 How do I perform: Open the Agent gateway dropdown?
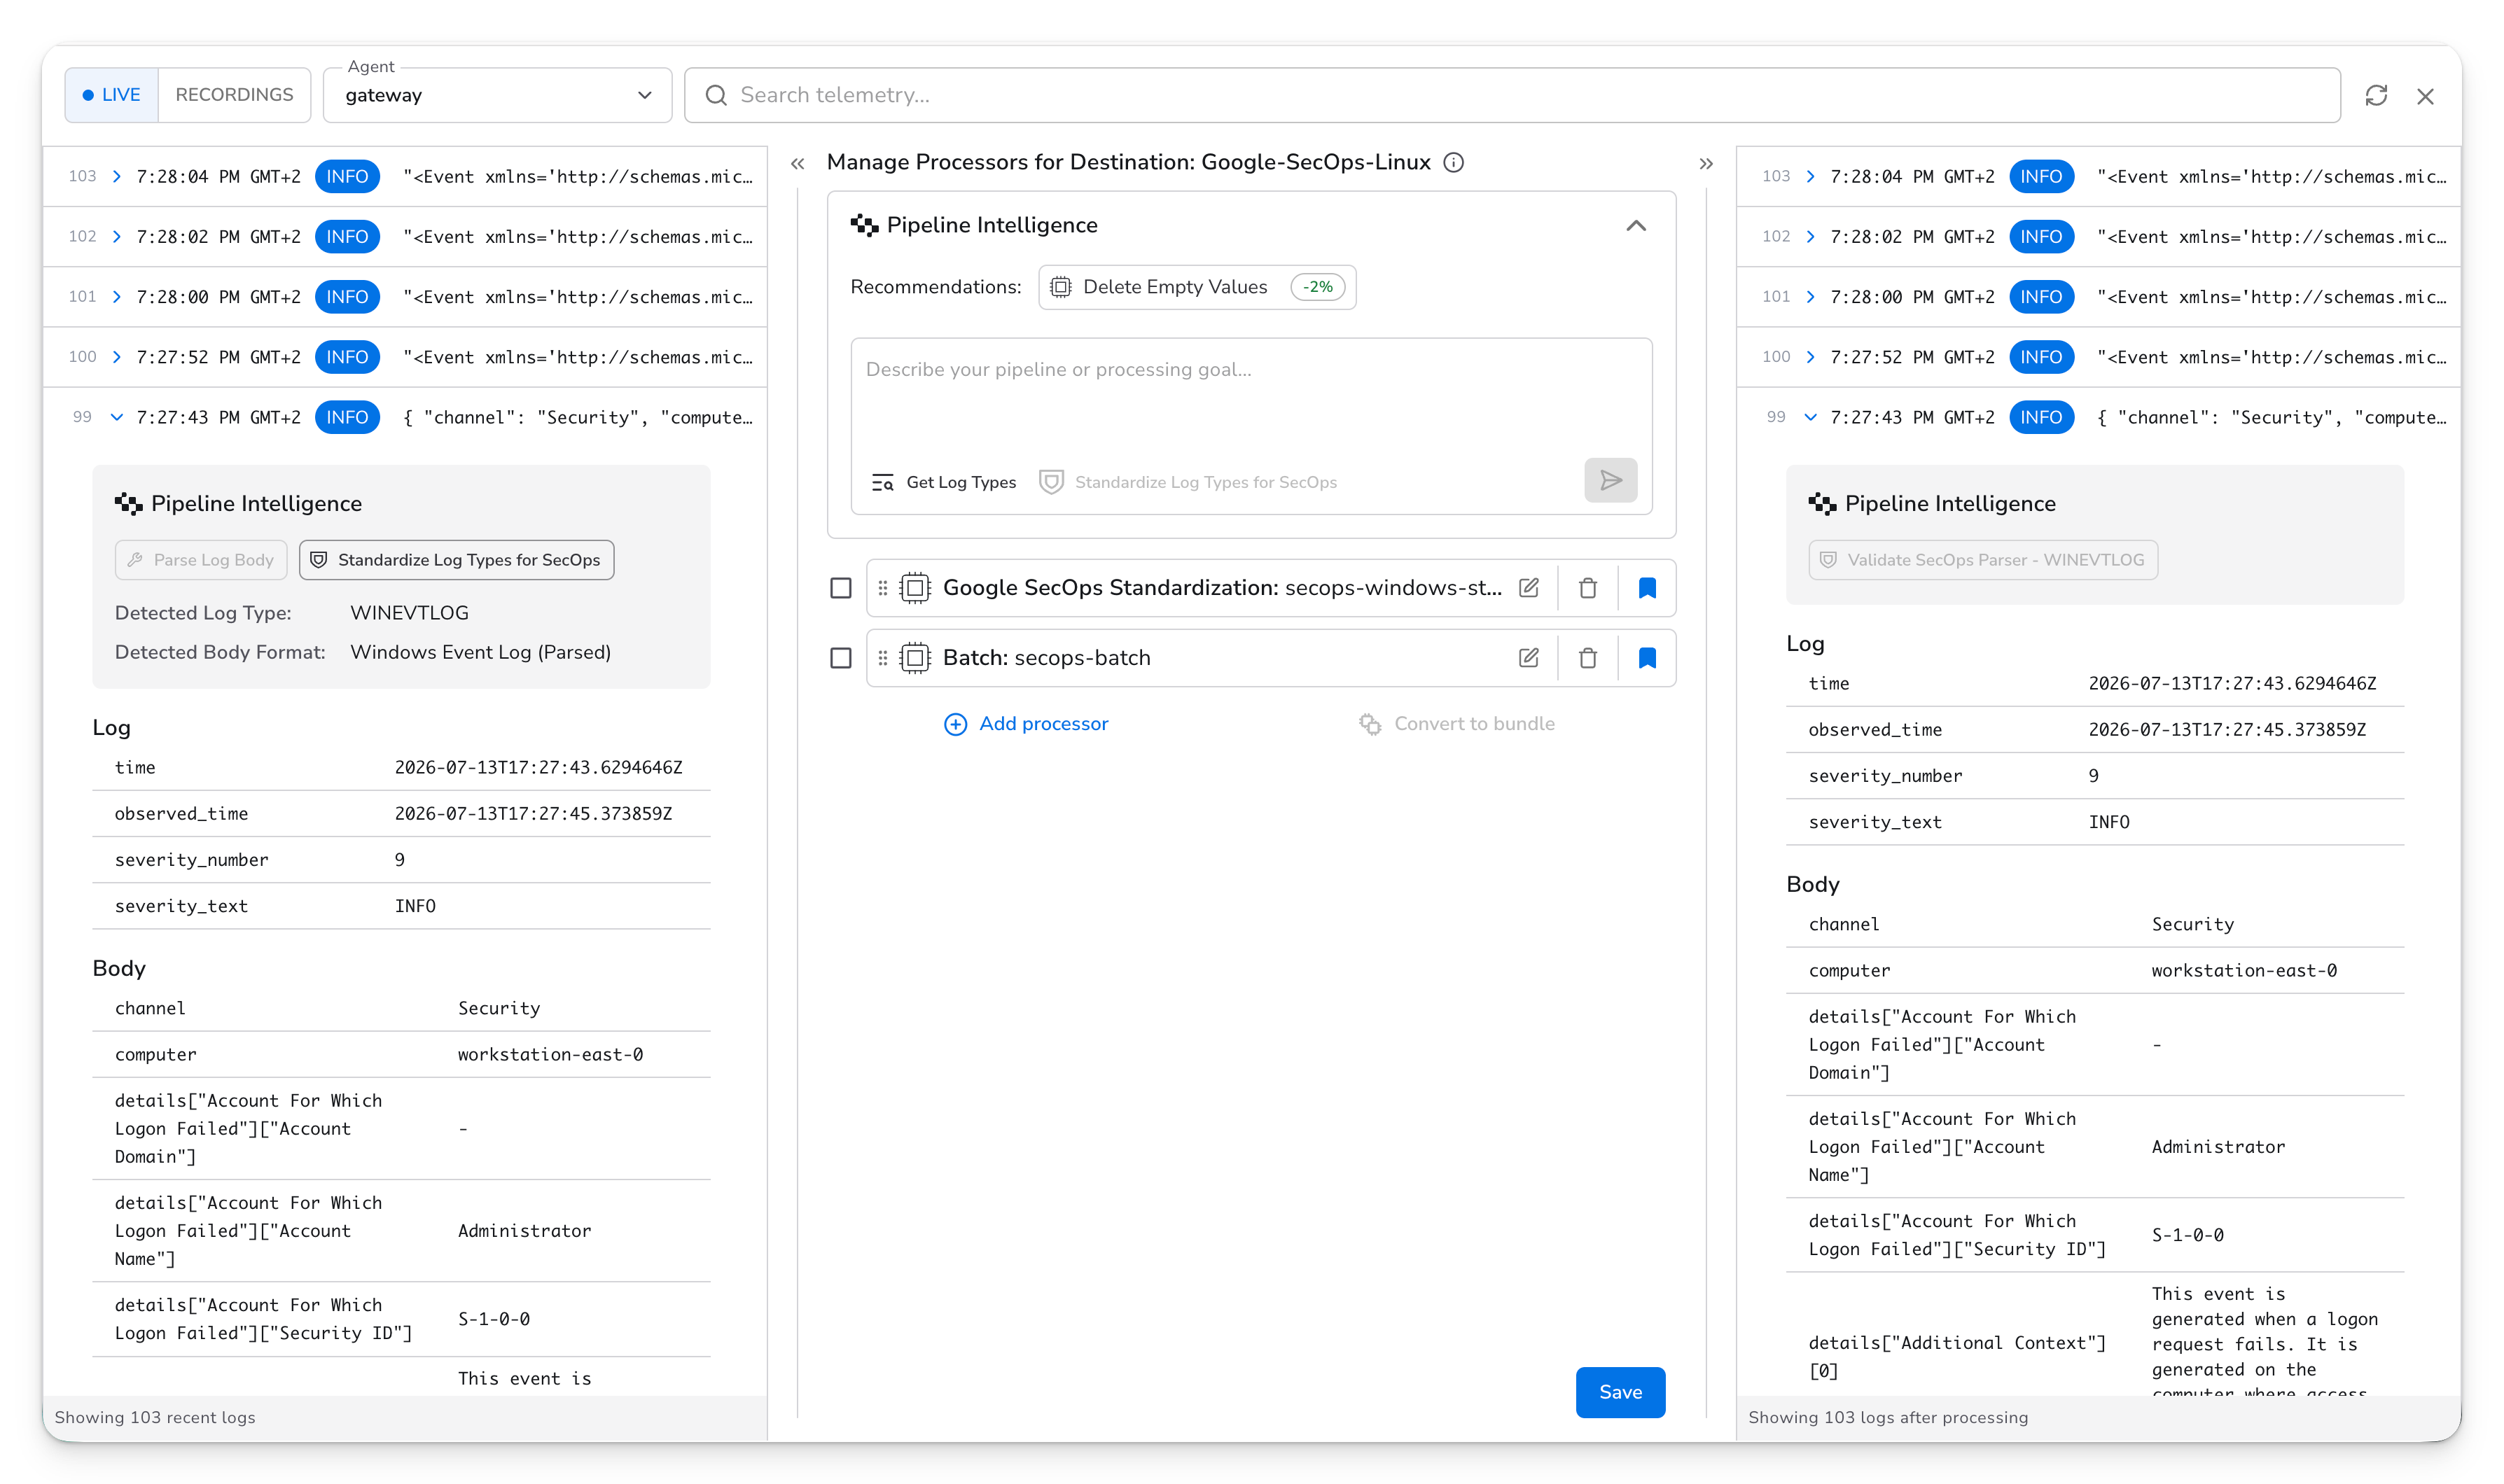click(497, 95)
